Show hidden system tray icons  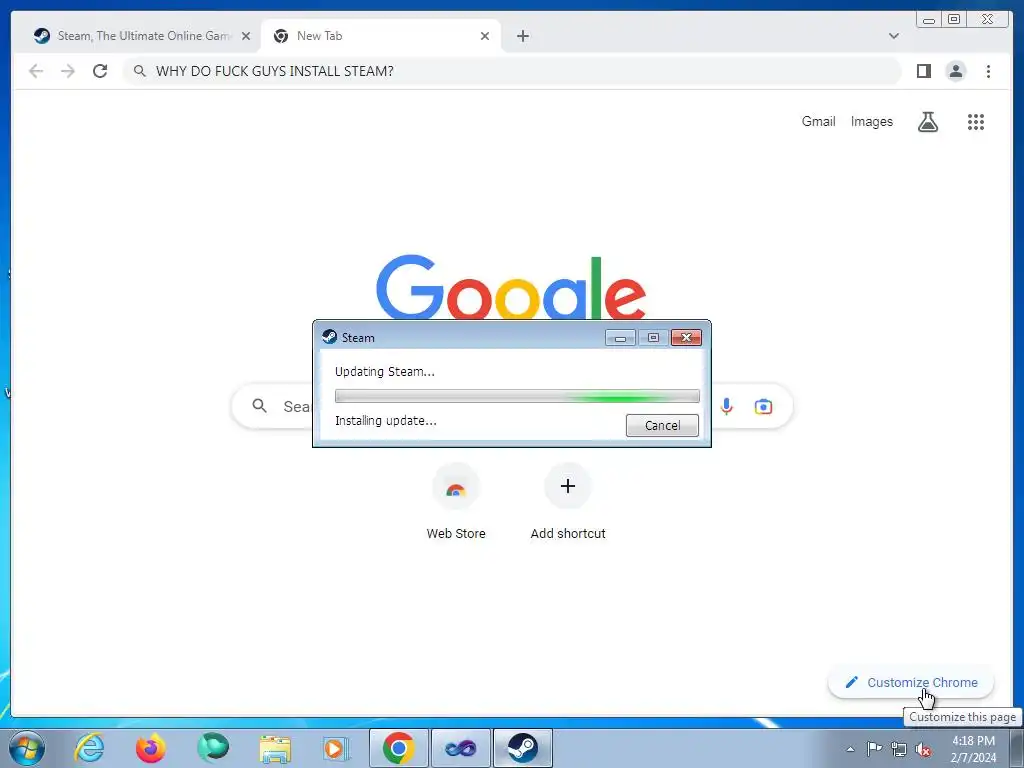pyautogui.click(x=850, y=749)
